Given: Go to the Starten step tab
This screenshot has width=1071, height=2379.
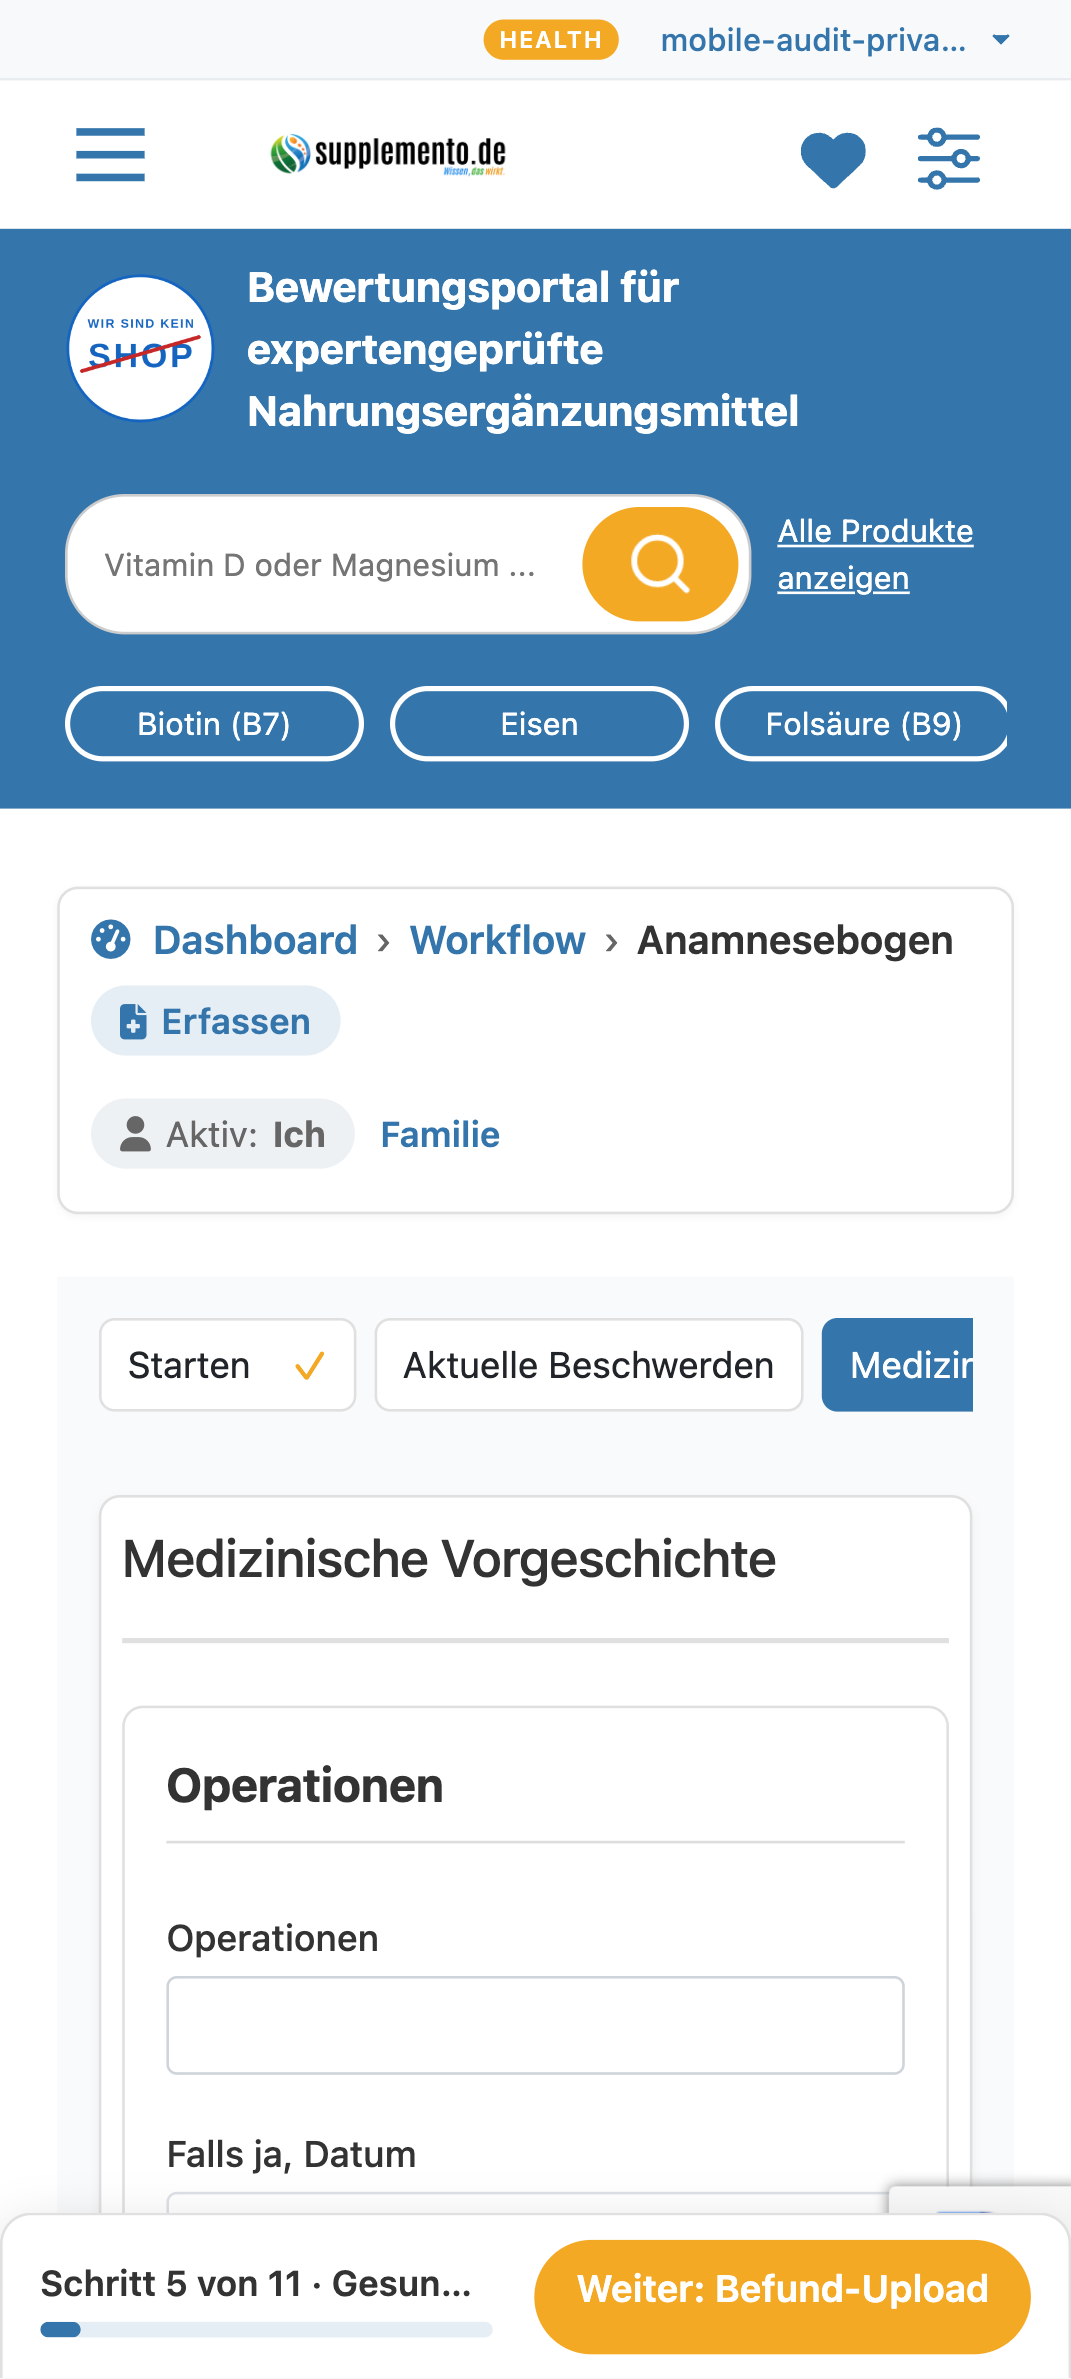Looking at the screenshot, I should (228, 1365).
